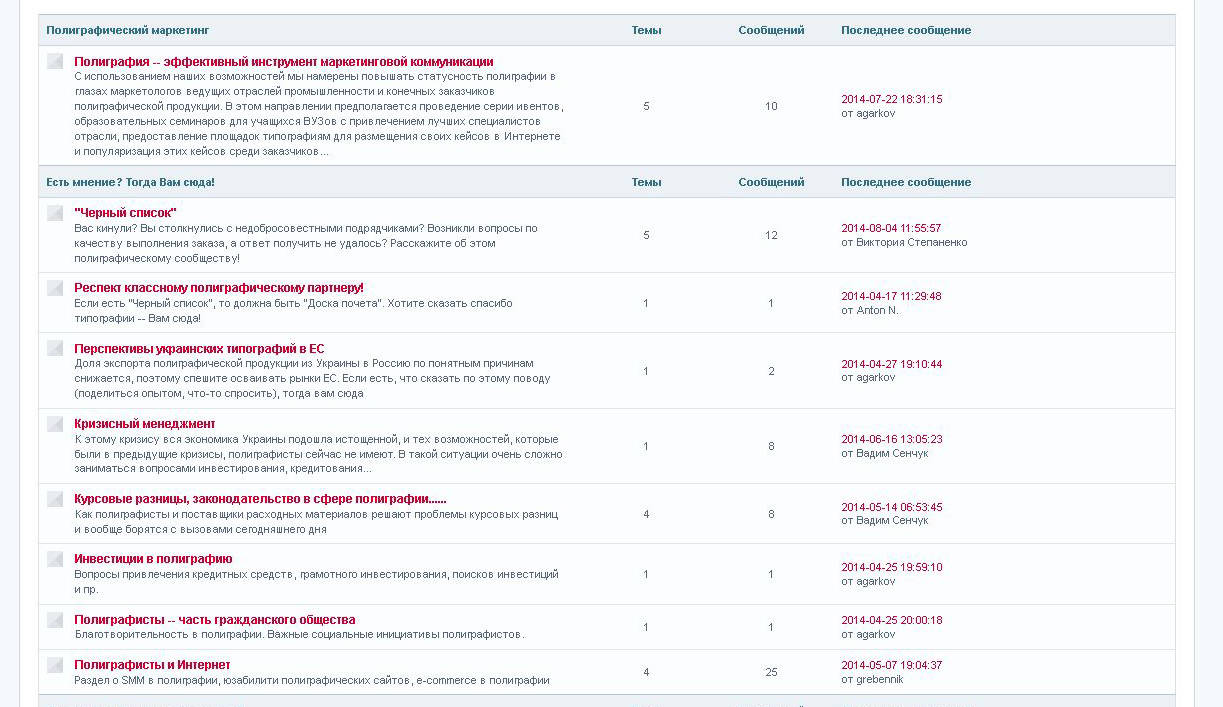
Task: Click forum status icon beside "Респект классному полиграфическому партнеру!"
Action: 55,288
